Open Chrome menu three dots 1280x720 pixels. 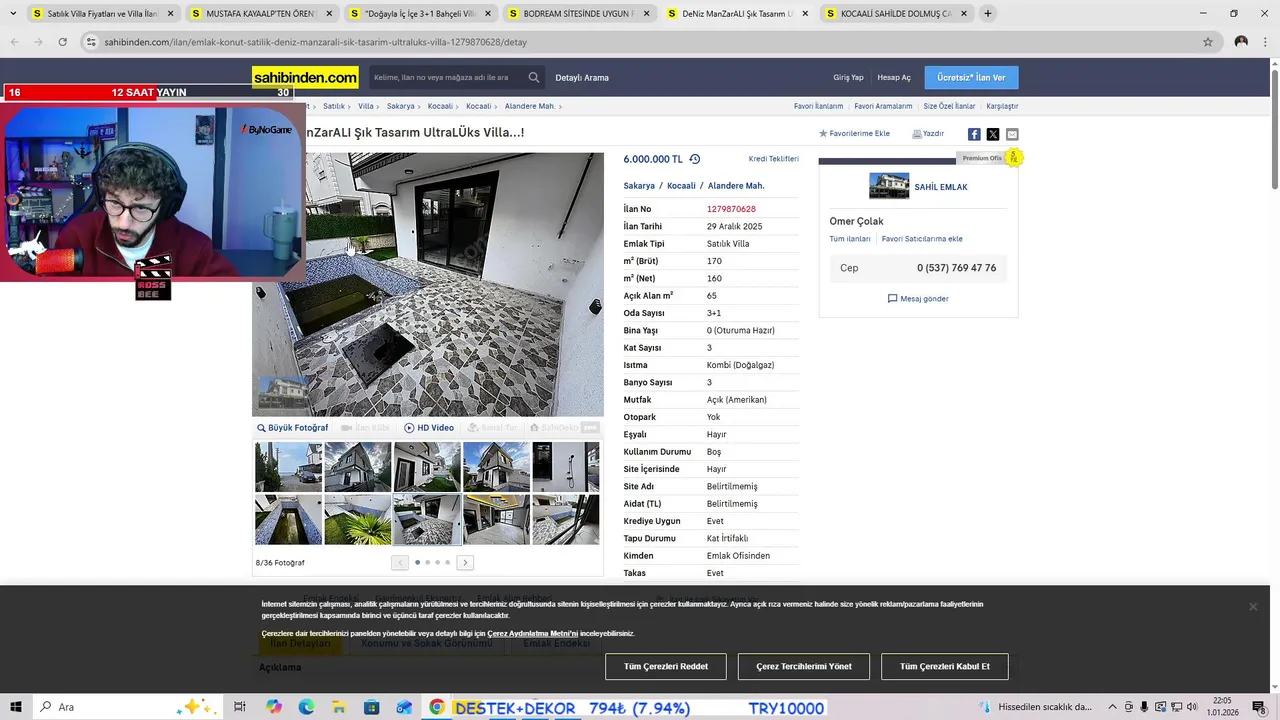point(1264,42)
